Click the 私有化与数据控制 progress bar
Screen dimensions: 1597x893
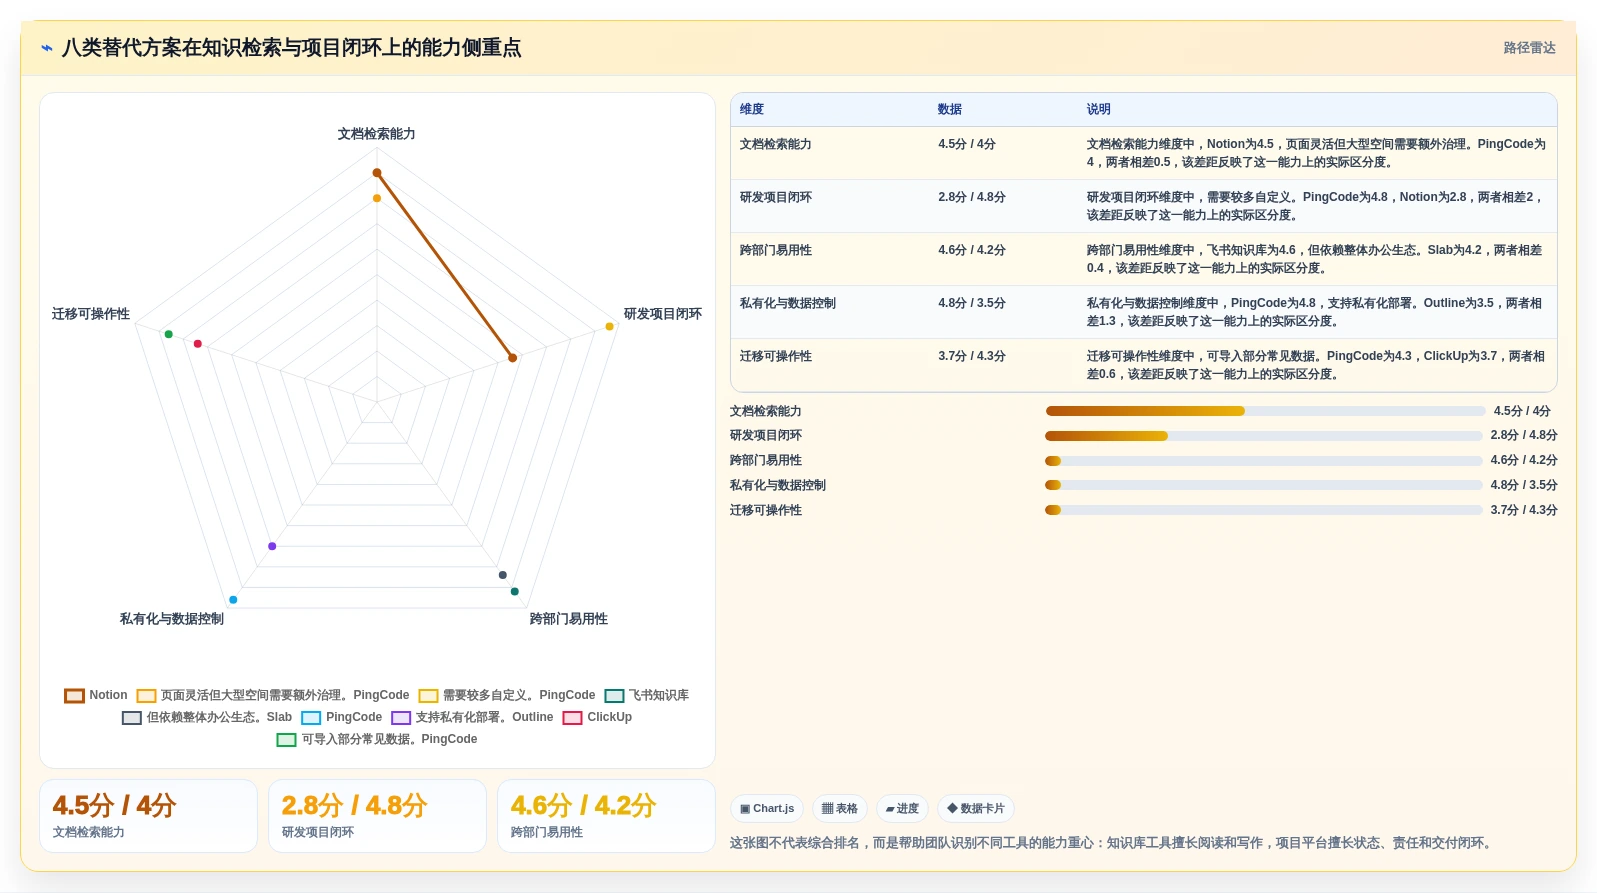(1264, 485)
